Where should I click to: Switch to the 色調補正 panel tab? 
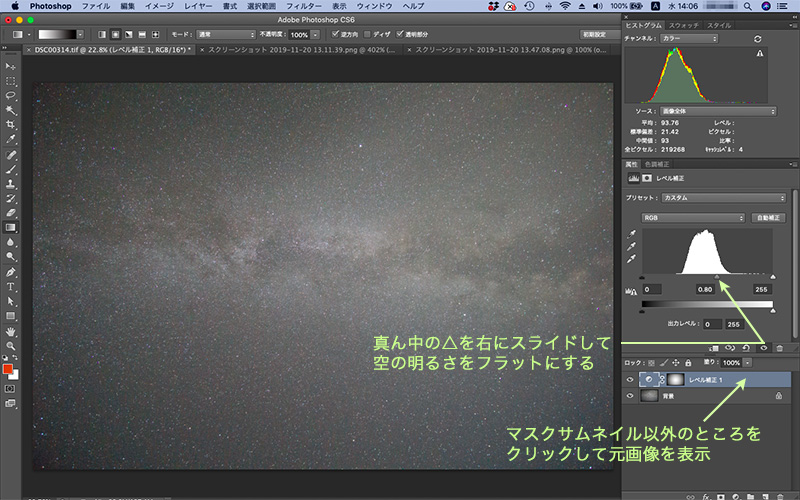point(657,164)
